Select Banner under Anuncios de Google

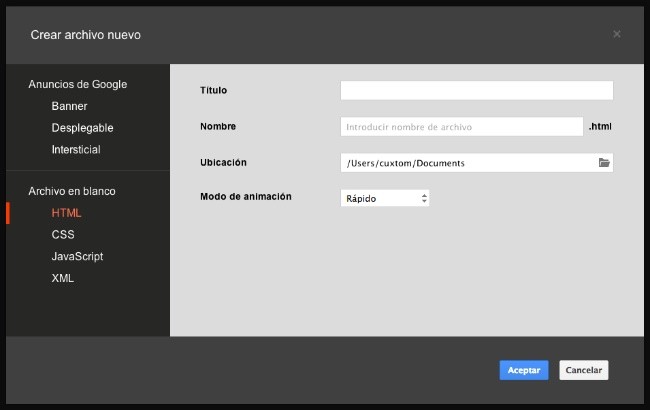tap(69, 106)
